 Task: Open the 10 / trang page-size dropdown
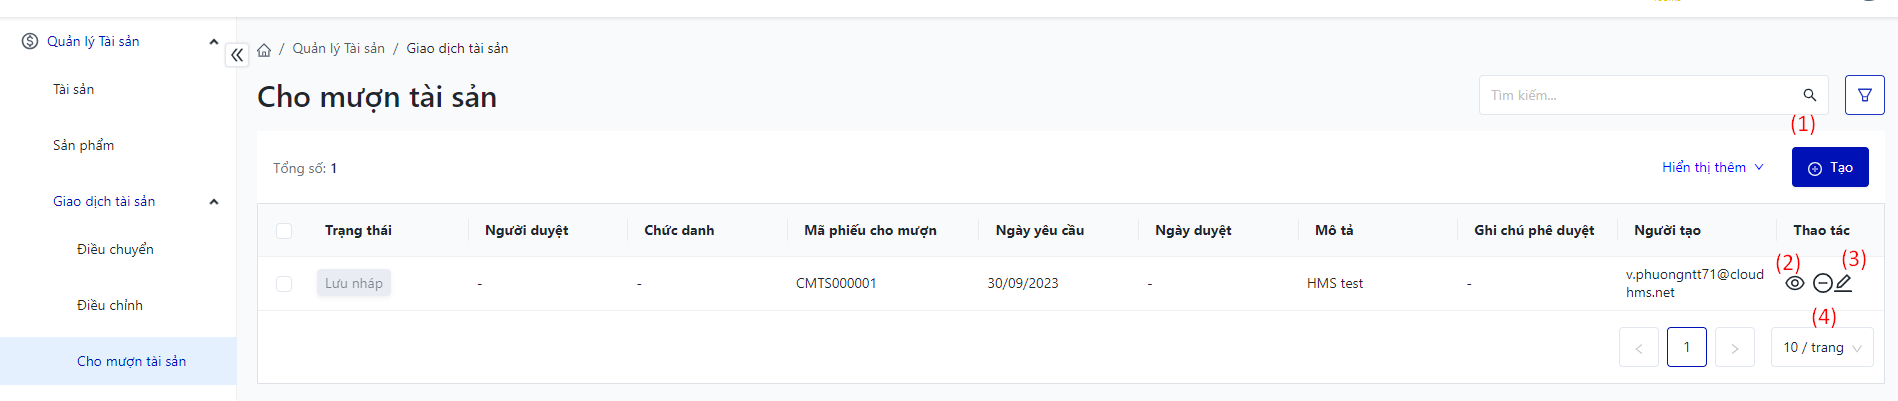[1821, 347]
